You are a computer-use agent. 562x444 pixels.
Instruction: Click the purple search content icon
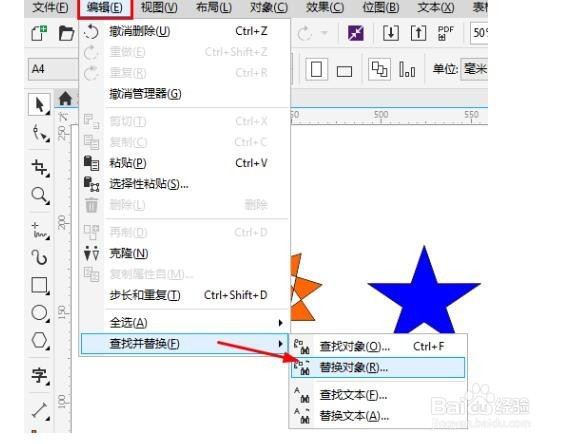click(356, 33)
